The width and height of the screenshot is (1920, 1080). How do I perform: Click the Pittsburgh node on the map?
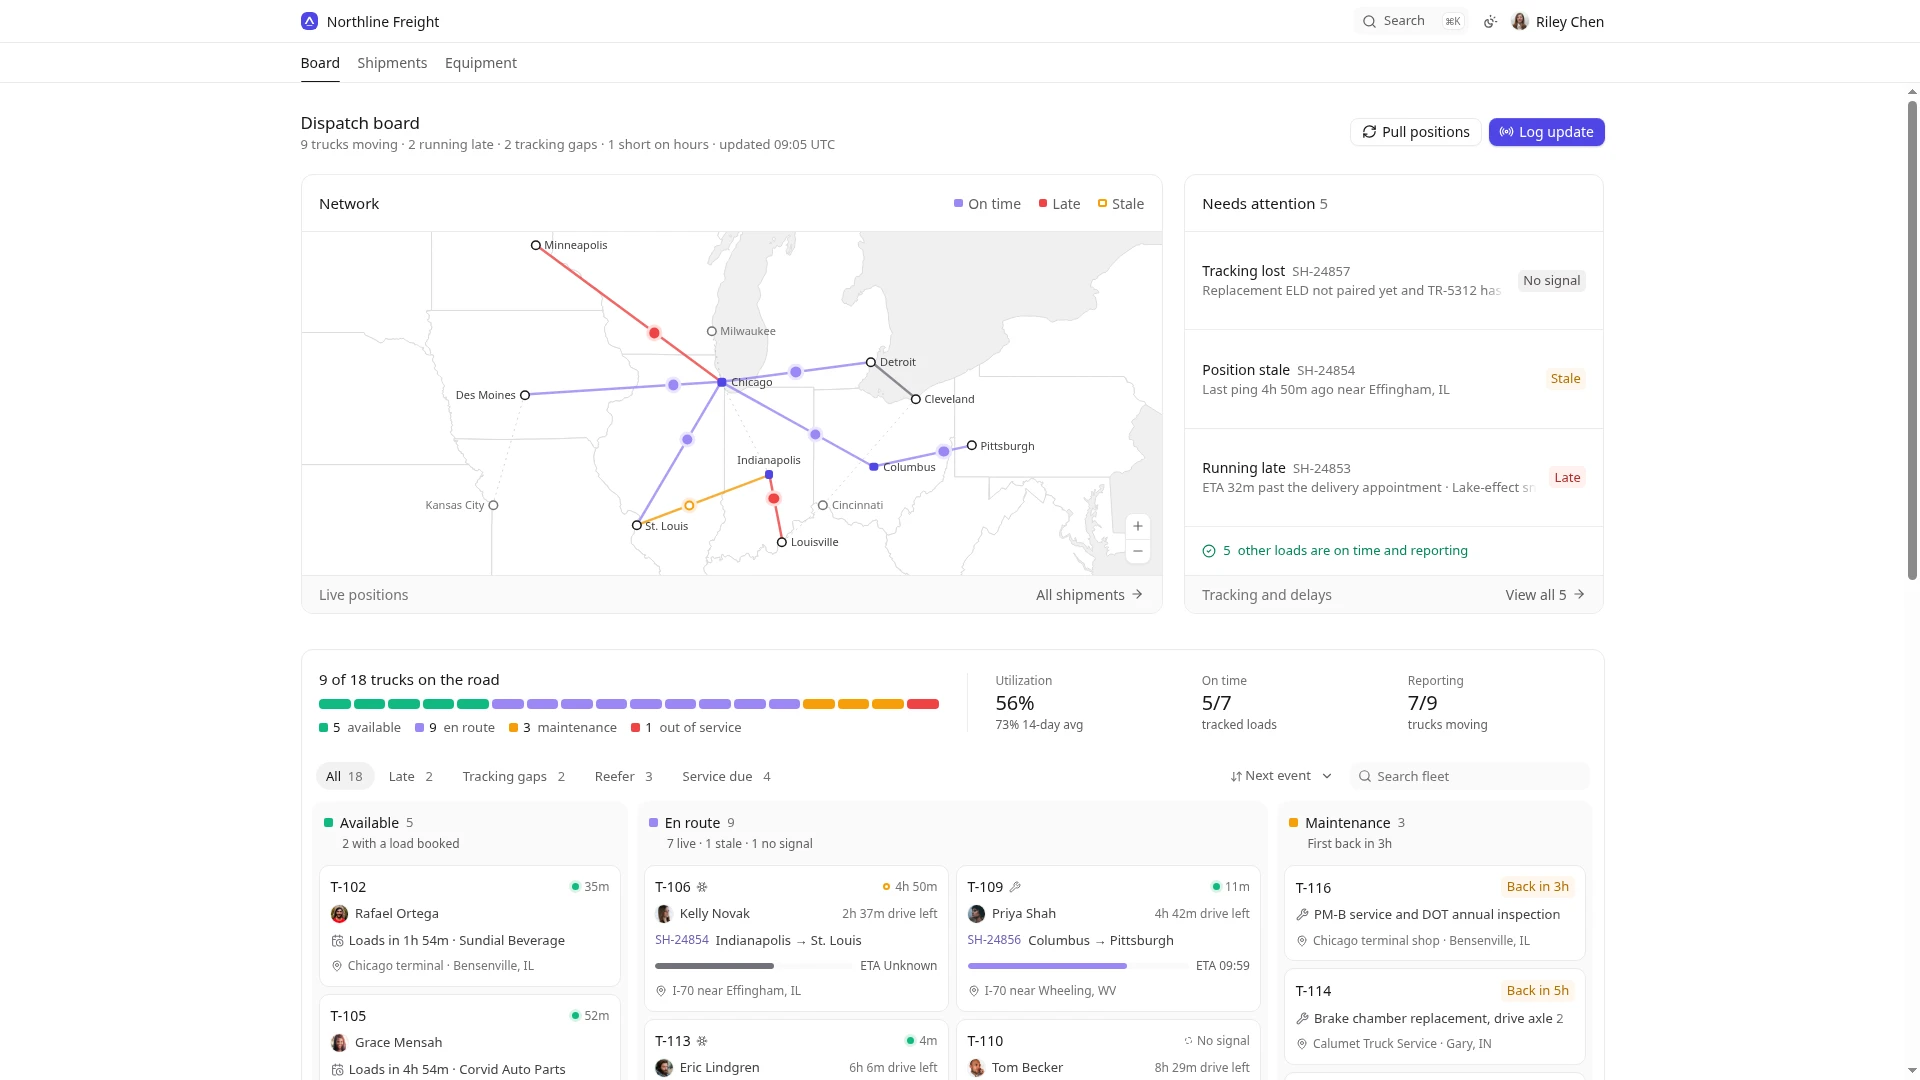971,446
